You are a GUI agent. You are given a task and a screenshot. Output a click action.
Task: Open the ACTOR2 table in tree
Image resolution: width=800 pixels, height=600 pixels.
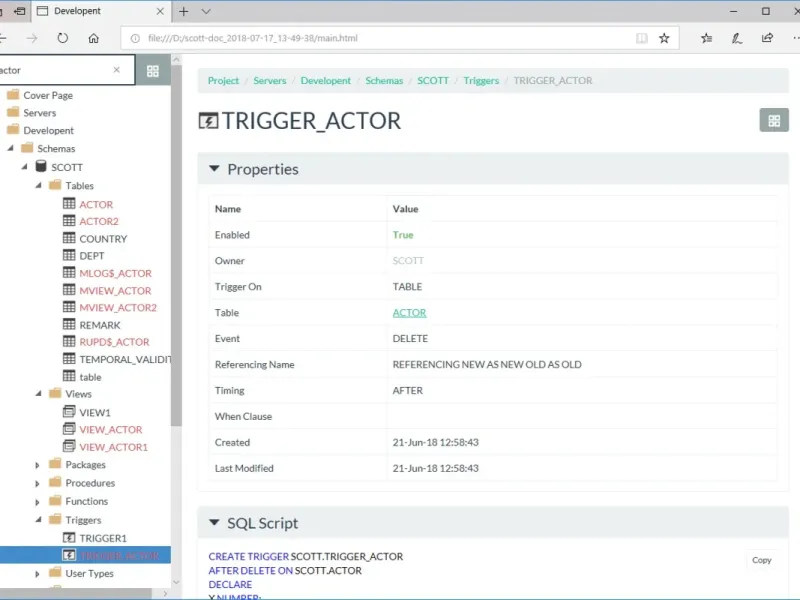coord(99,221)
